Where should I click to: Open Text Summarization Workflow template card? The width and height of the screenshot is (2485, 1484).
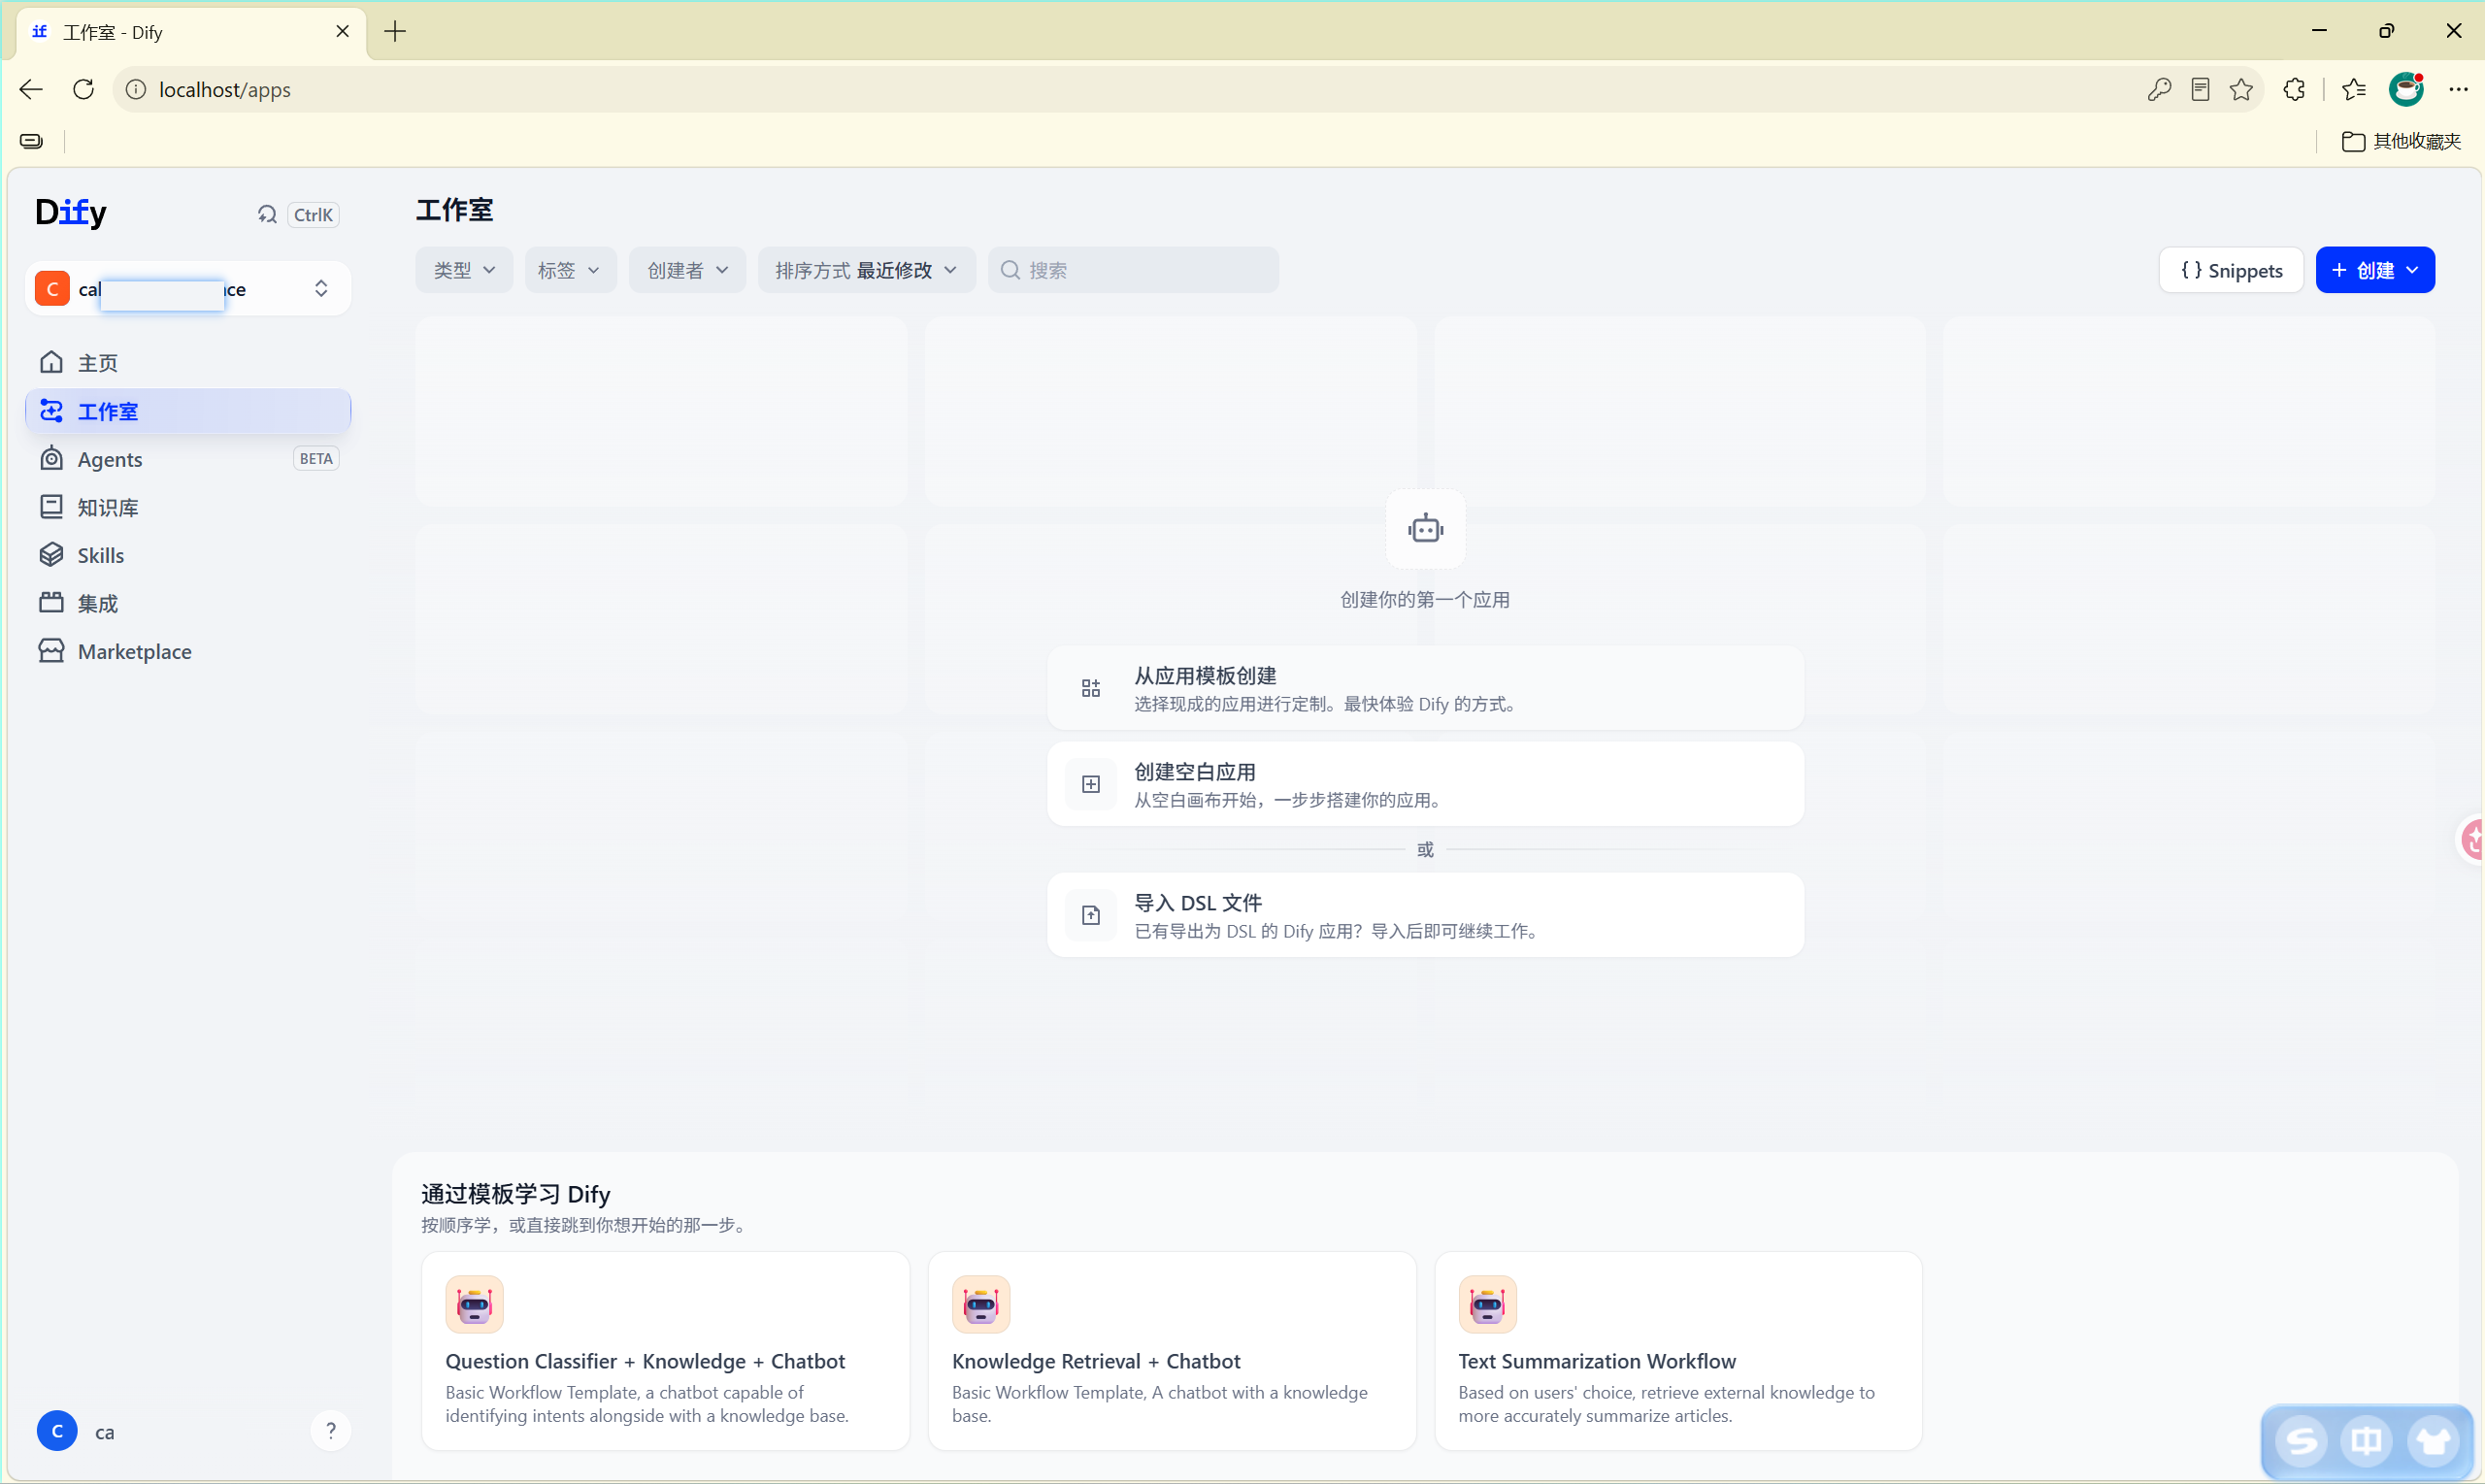click(1678, 1350)
